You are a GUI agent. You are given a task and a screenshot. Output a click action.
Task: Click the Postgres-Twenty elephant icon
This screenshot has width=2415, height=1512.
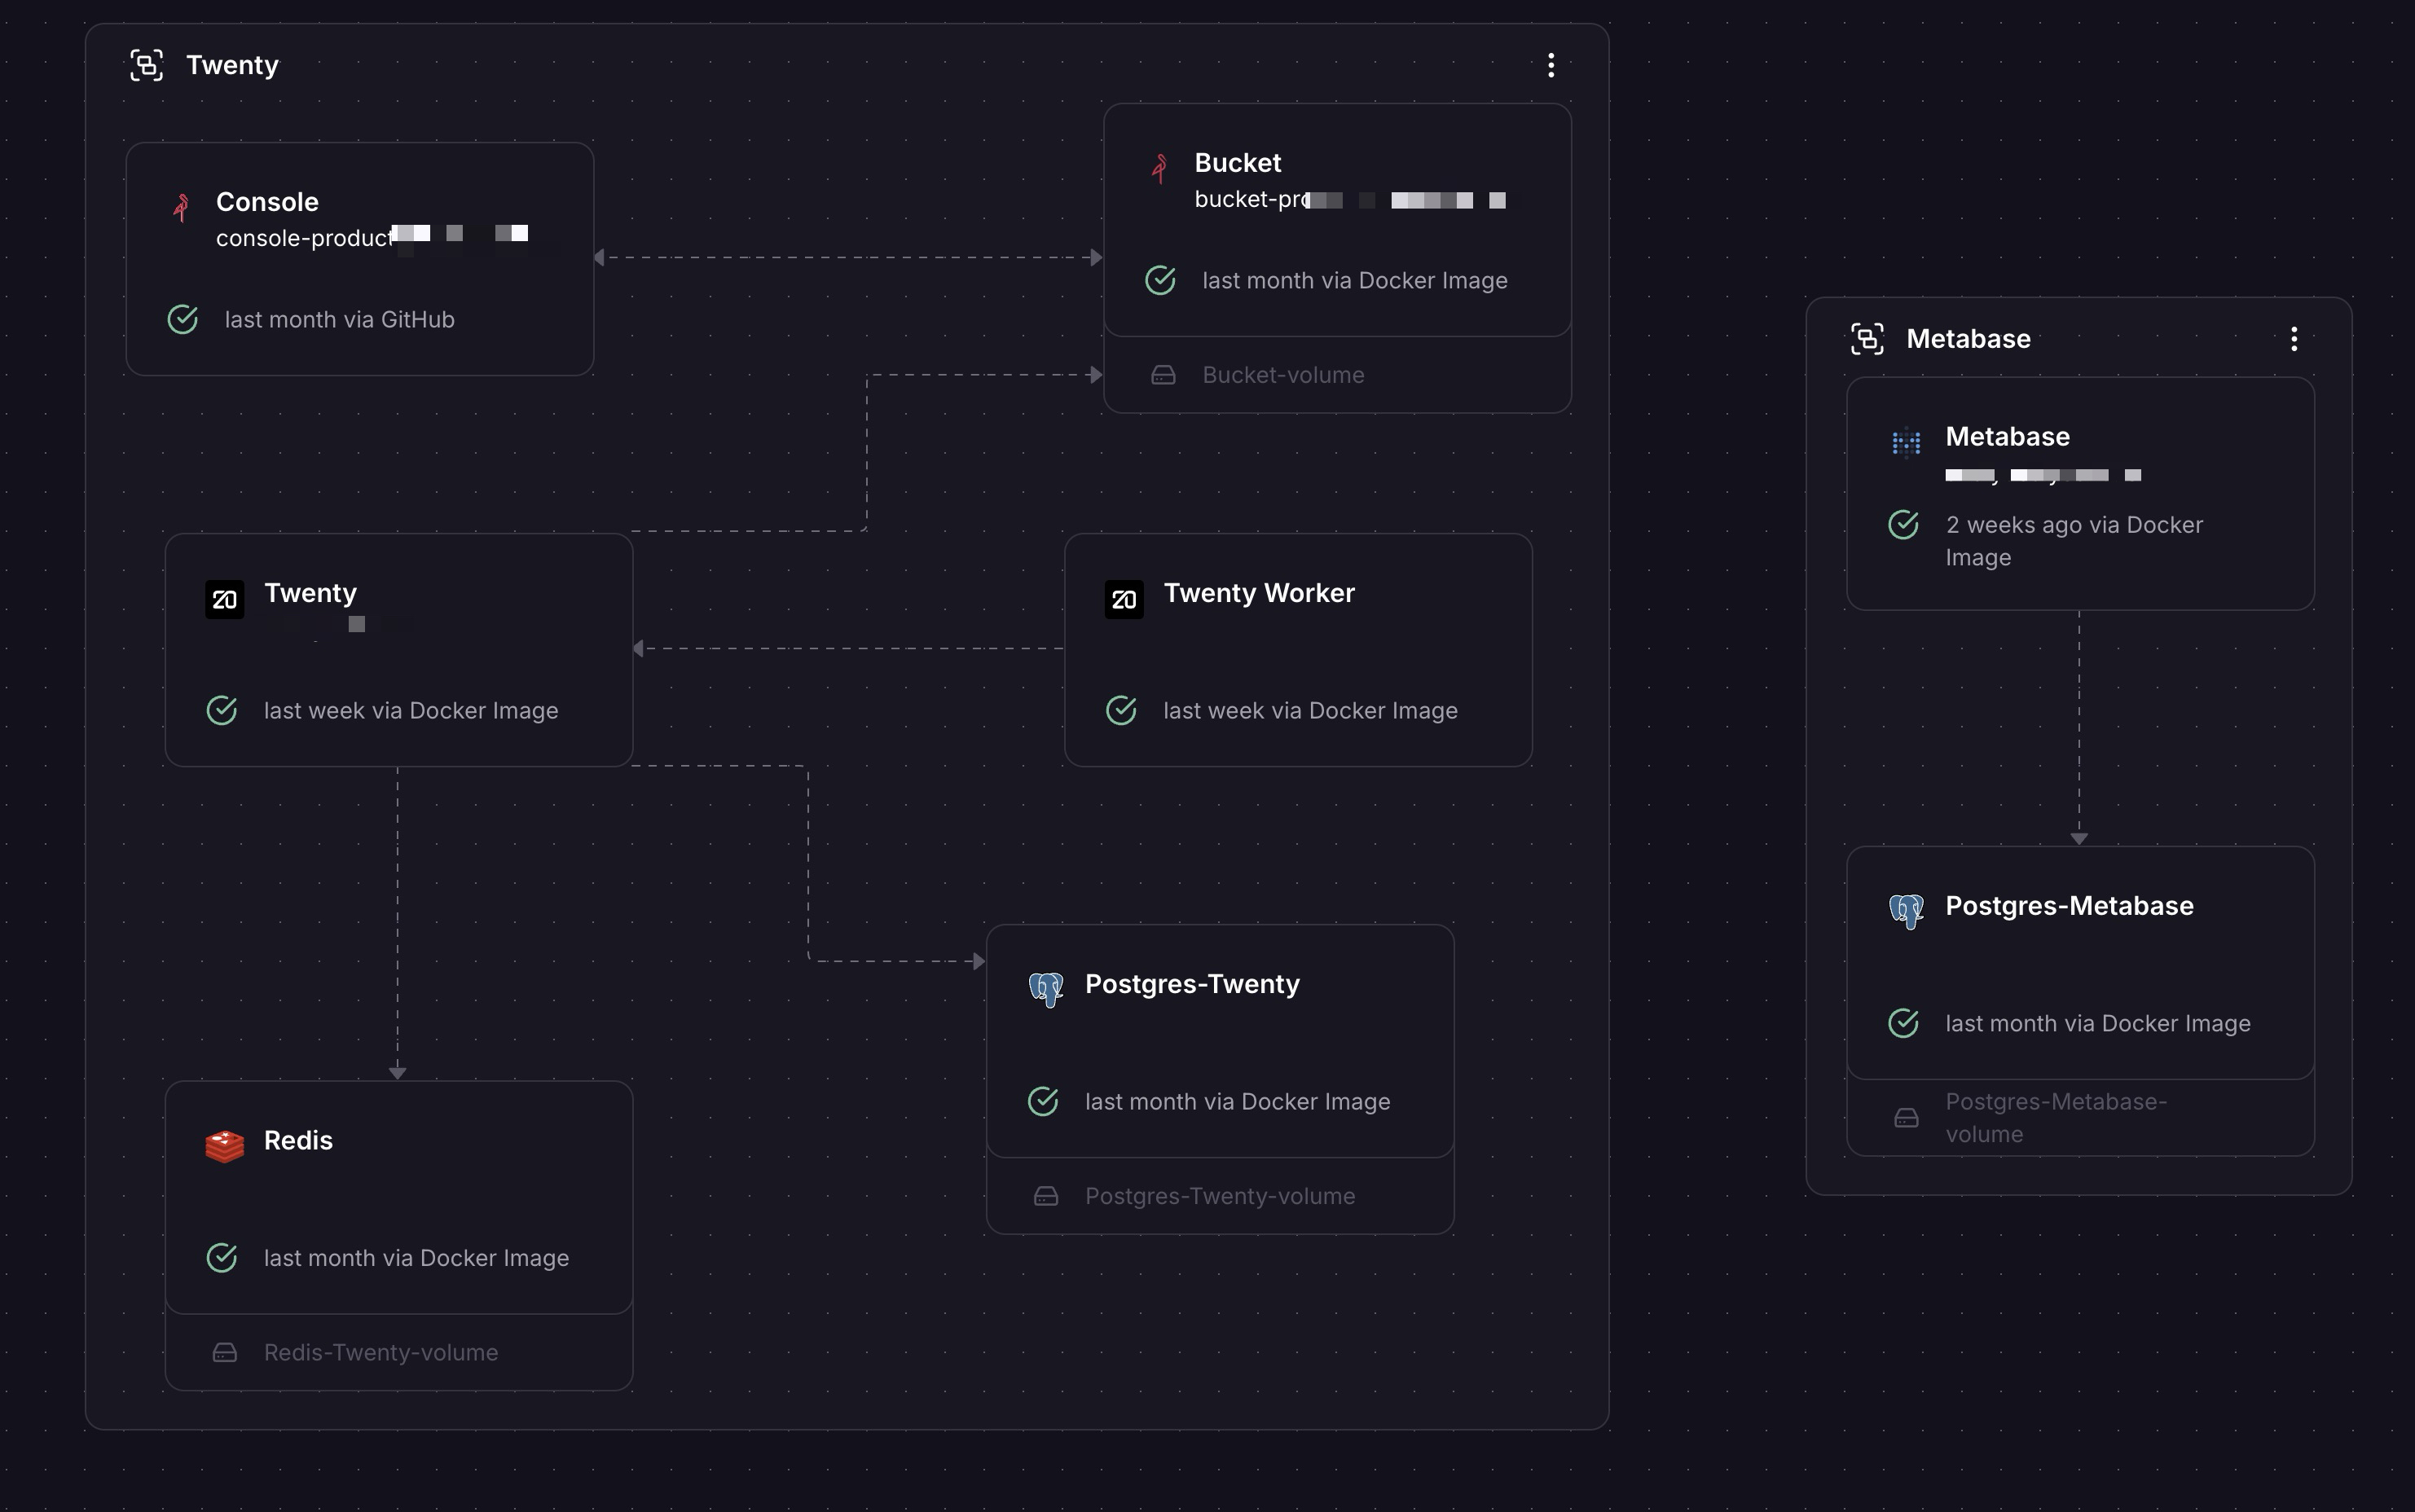[1046, 989]
